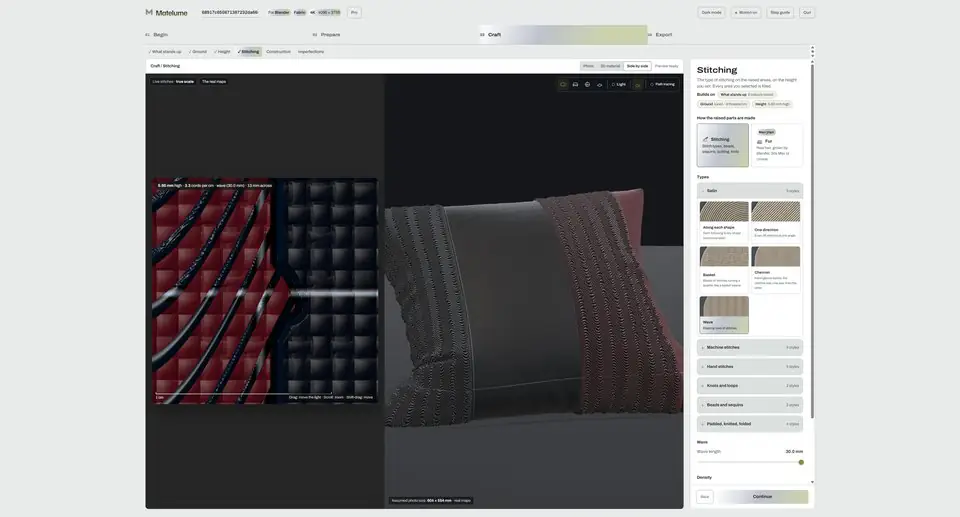960x517 pixels.
Task: Choose the Stitching needle card
Action: tap(722, 145)
